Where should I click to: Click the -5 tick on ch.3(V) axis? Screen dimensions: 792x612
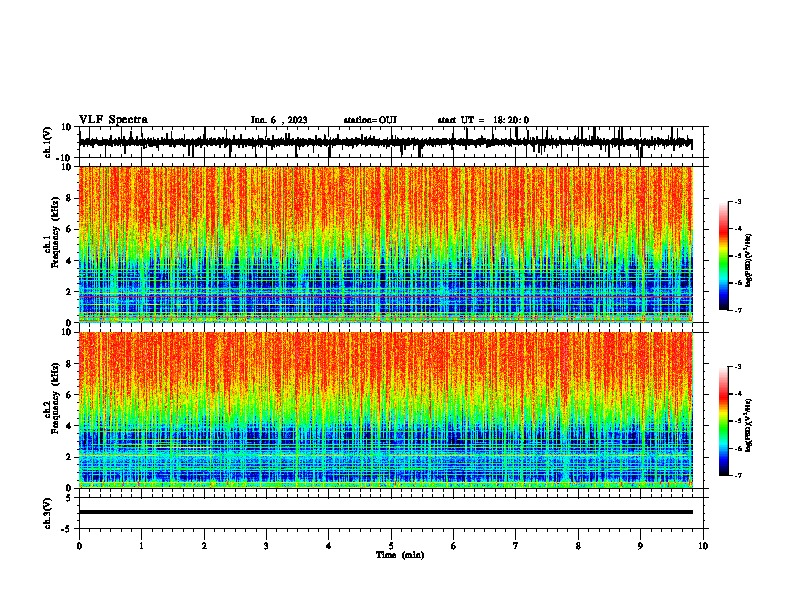point(67,529)
